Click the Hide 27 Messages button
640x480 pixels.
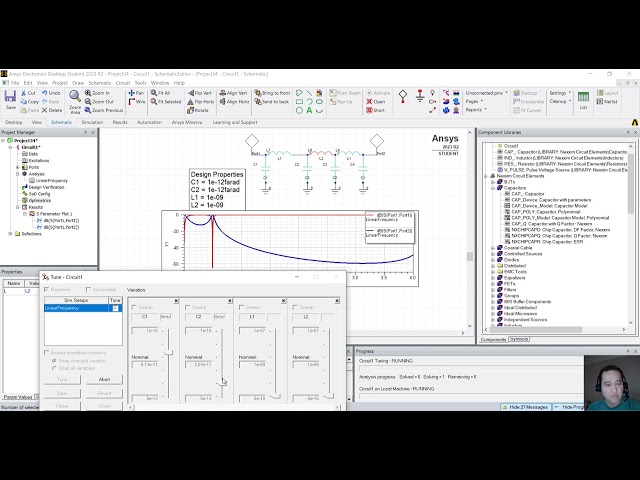pyautogui.click(x=526, y=407)
